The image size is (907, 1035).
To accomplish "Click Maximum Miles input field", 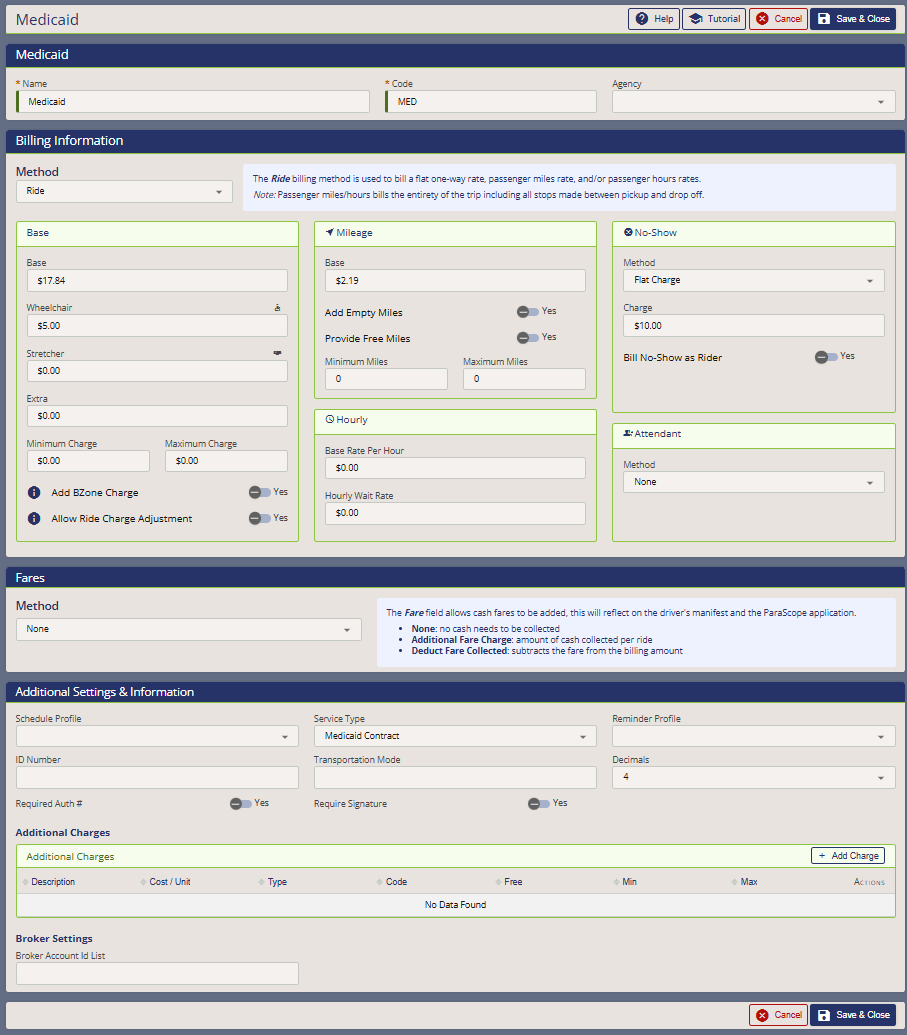I will [524, 379].
